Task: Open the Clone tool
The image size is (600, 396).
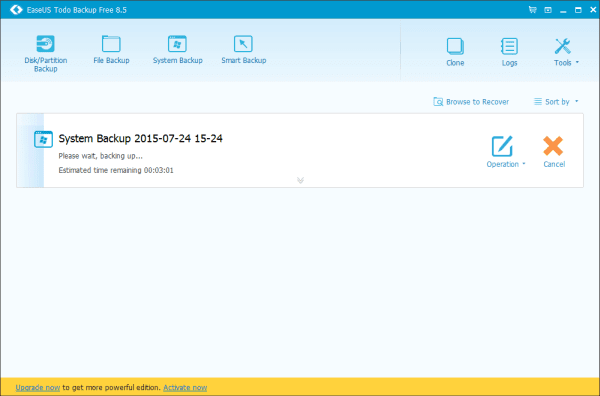Action: click(455, 52)
